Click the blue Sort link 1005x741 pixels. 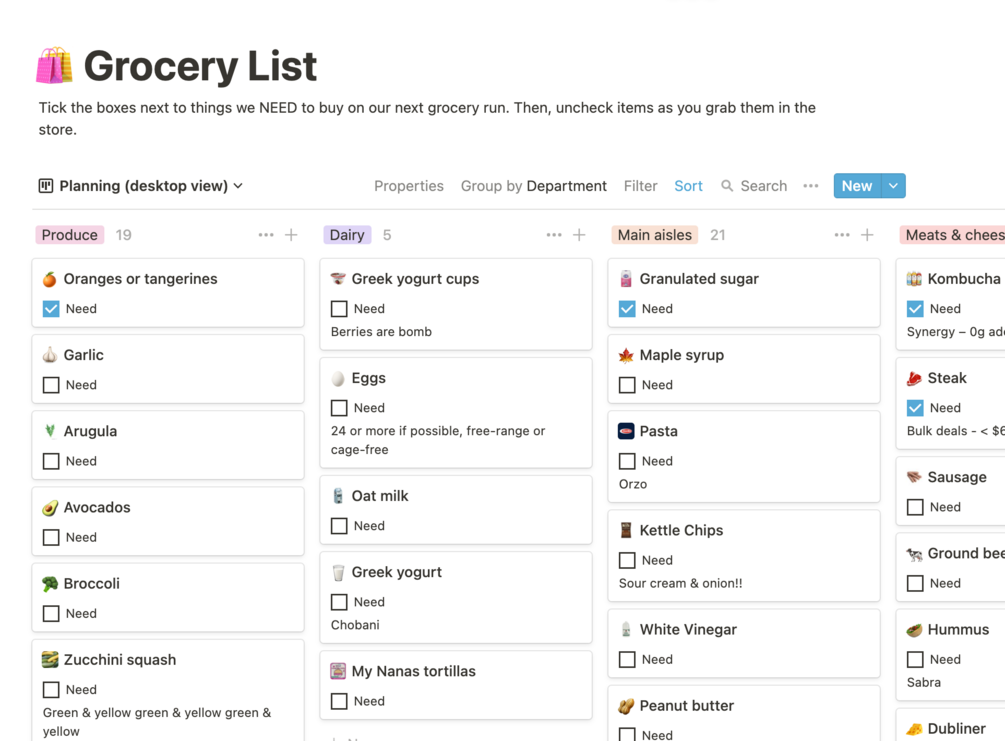coord(688,186)
